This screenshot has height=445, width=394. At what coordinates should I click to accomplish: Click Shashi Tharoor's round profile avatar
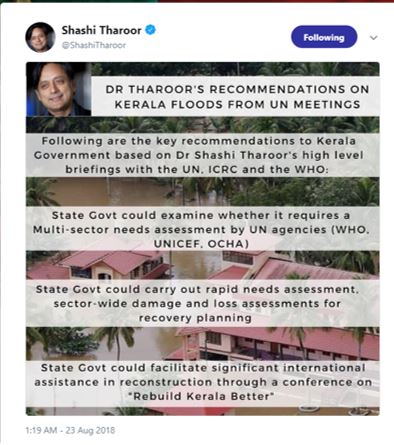pyautogui.click(x=40, y=37)
